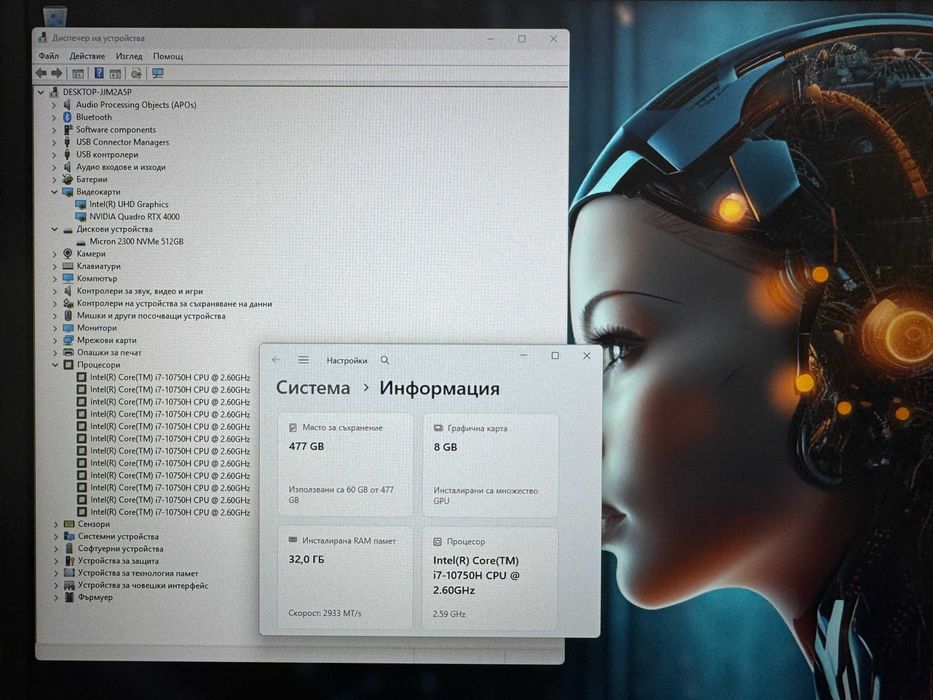Open the Действие menu

[87, 56]
